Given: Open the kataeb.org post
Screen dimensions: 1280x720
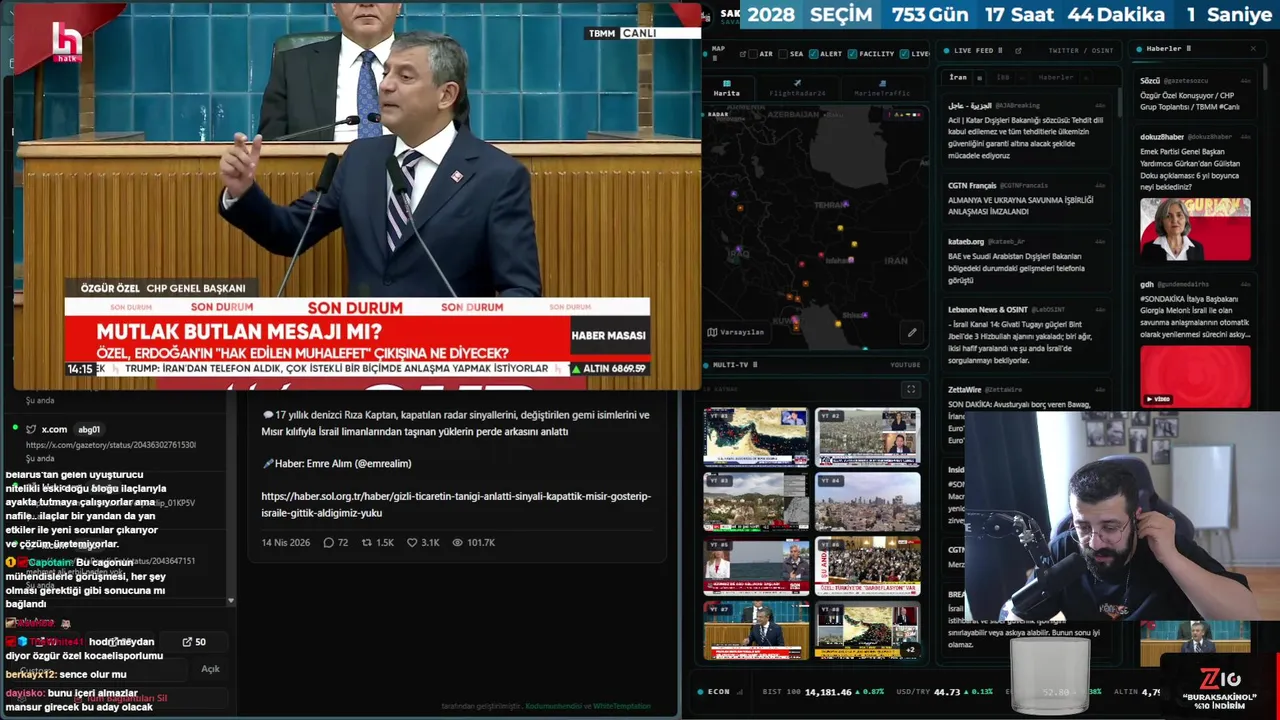Looking at the screenshot, I should pyautogui.click(x=1027, y=262).
